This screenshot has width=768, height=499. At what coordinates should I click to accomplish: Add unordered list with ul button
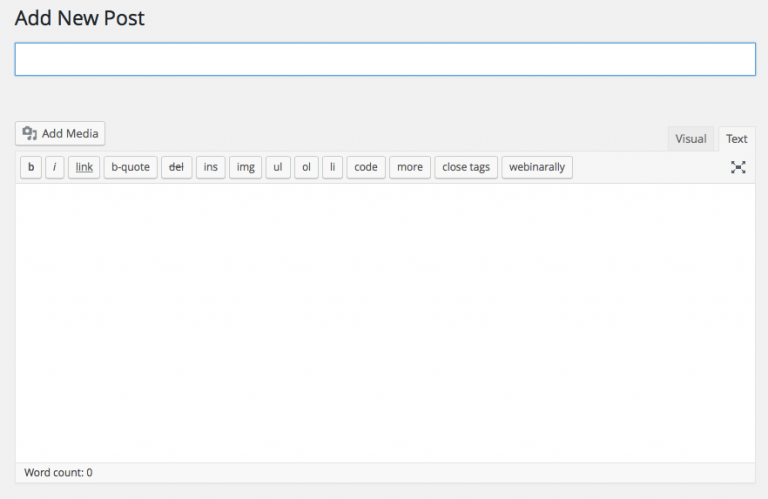point(278,167)
